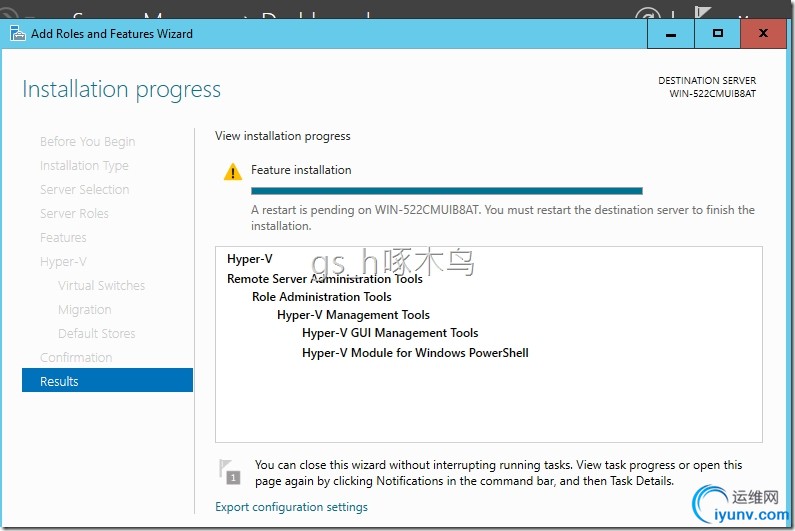Image resolution: width=795 pixels, height=531 pixels.
Task: Click the notification flag icon near the bottom
Action: click(x=229, y=472)
